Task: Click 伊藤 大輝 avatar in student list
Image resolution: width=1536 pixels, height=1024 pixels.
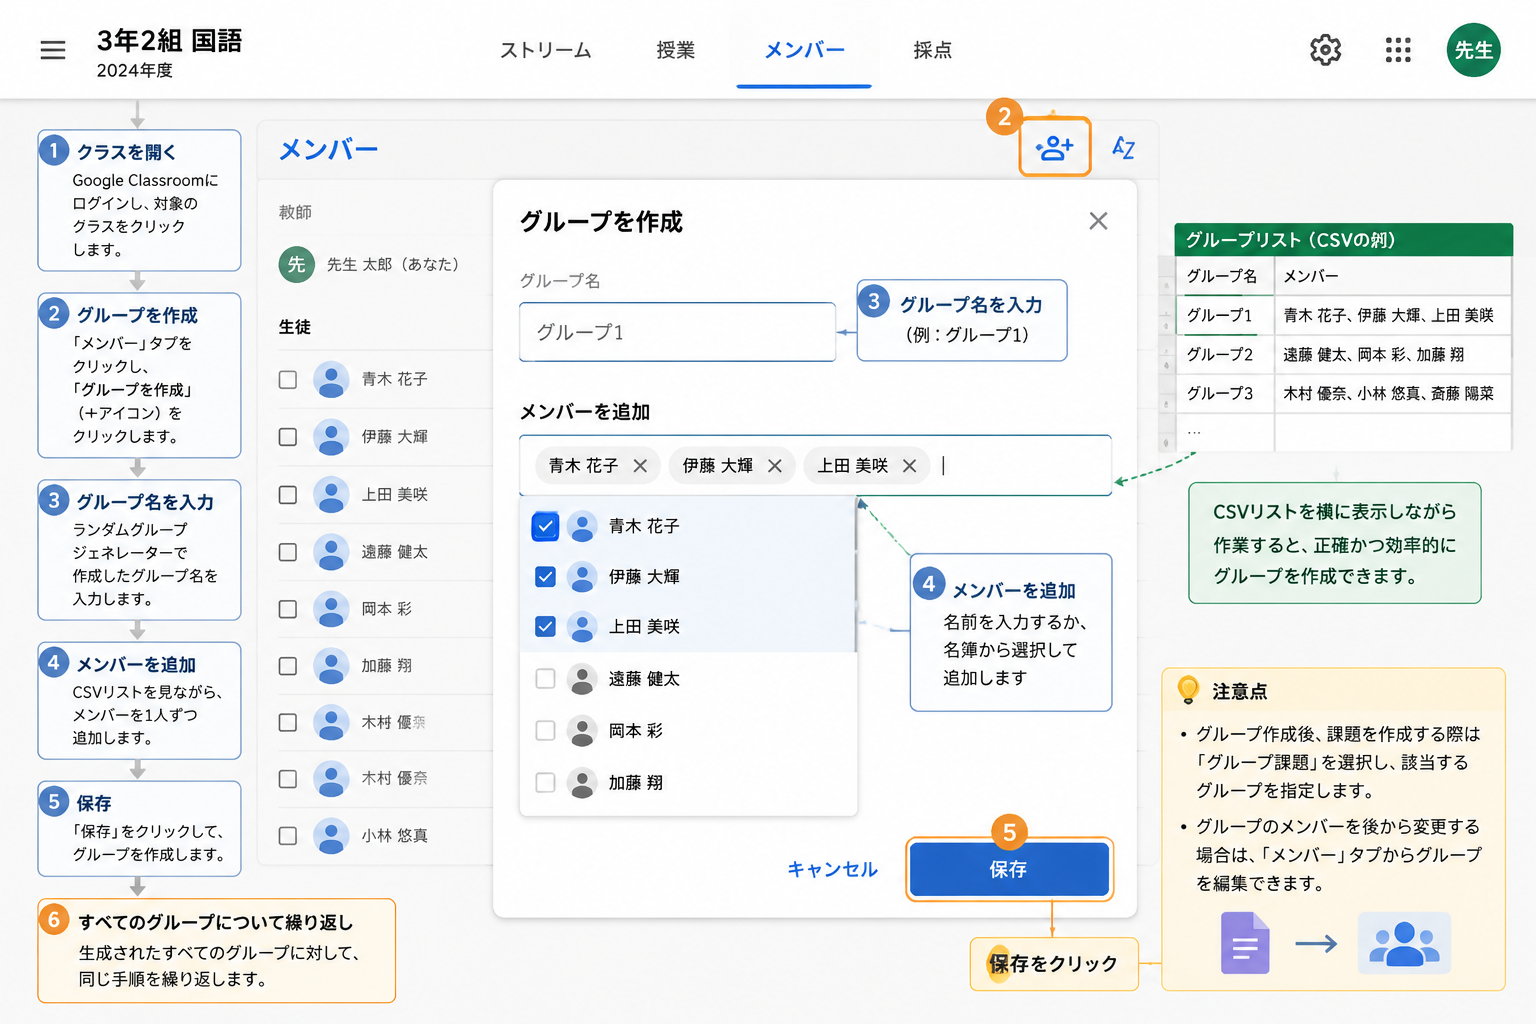Action: [331, 437]
